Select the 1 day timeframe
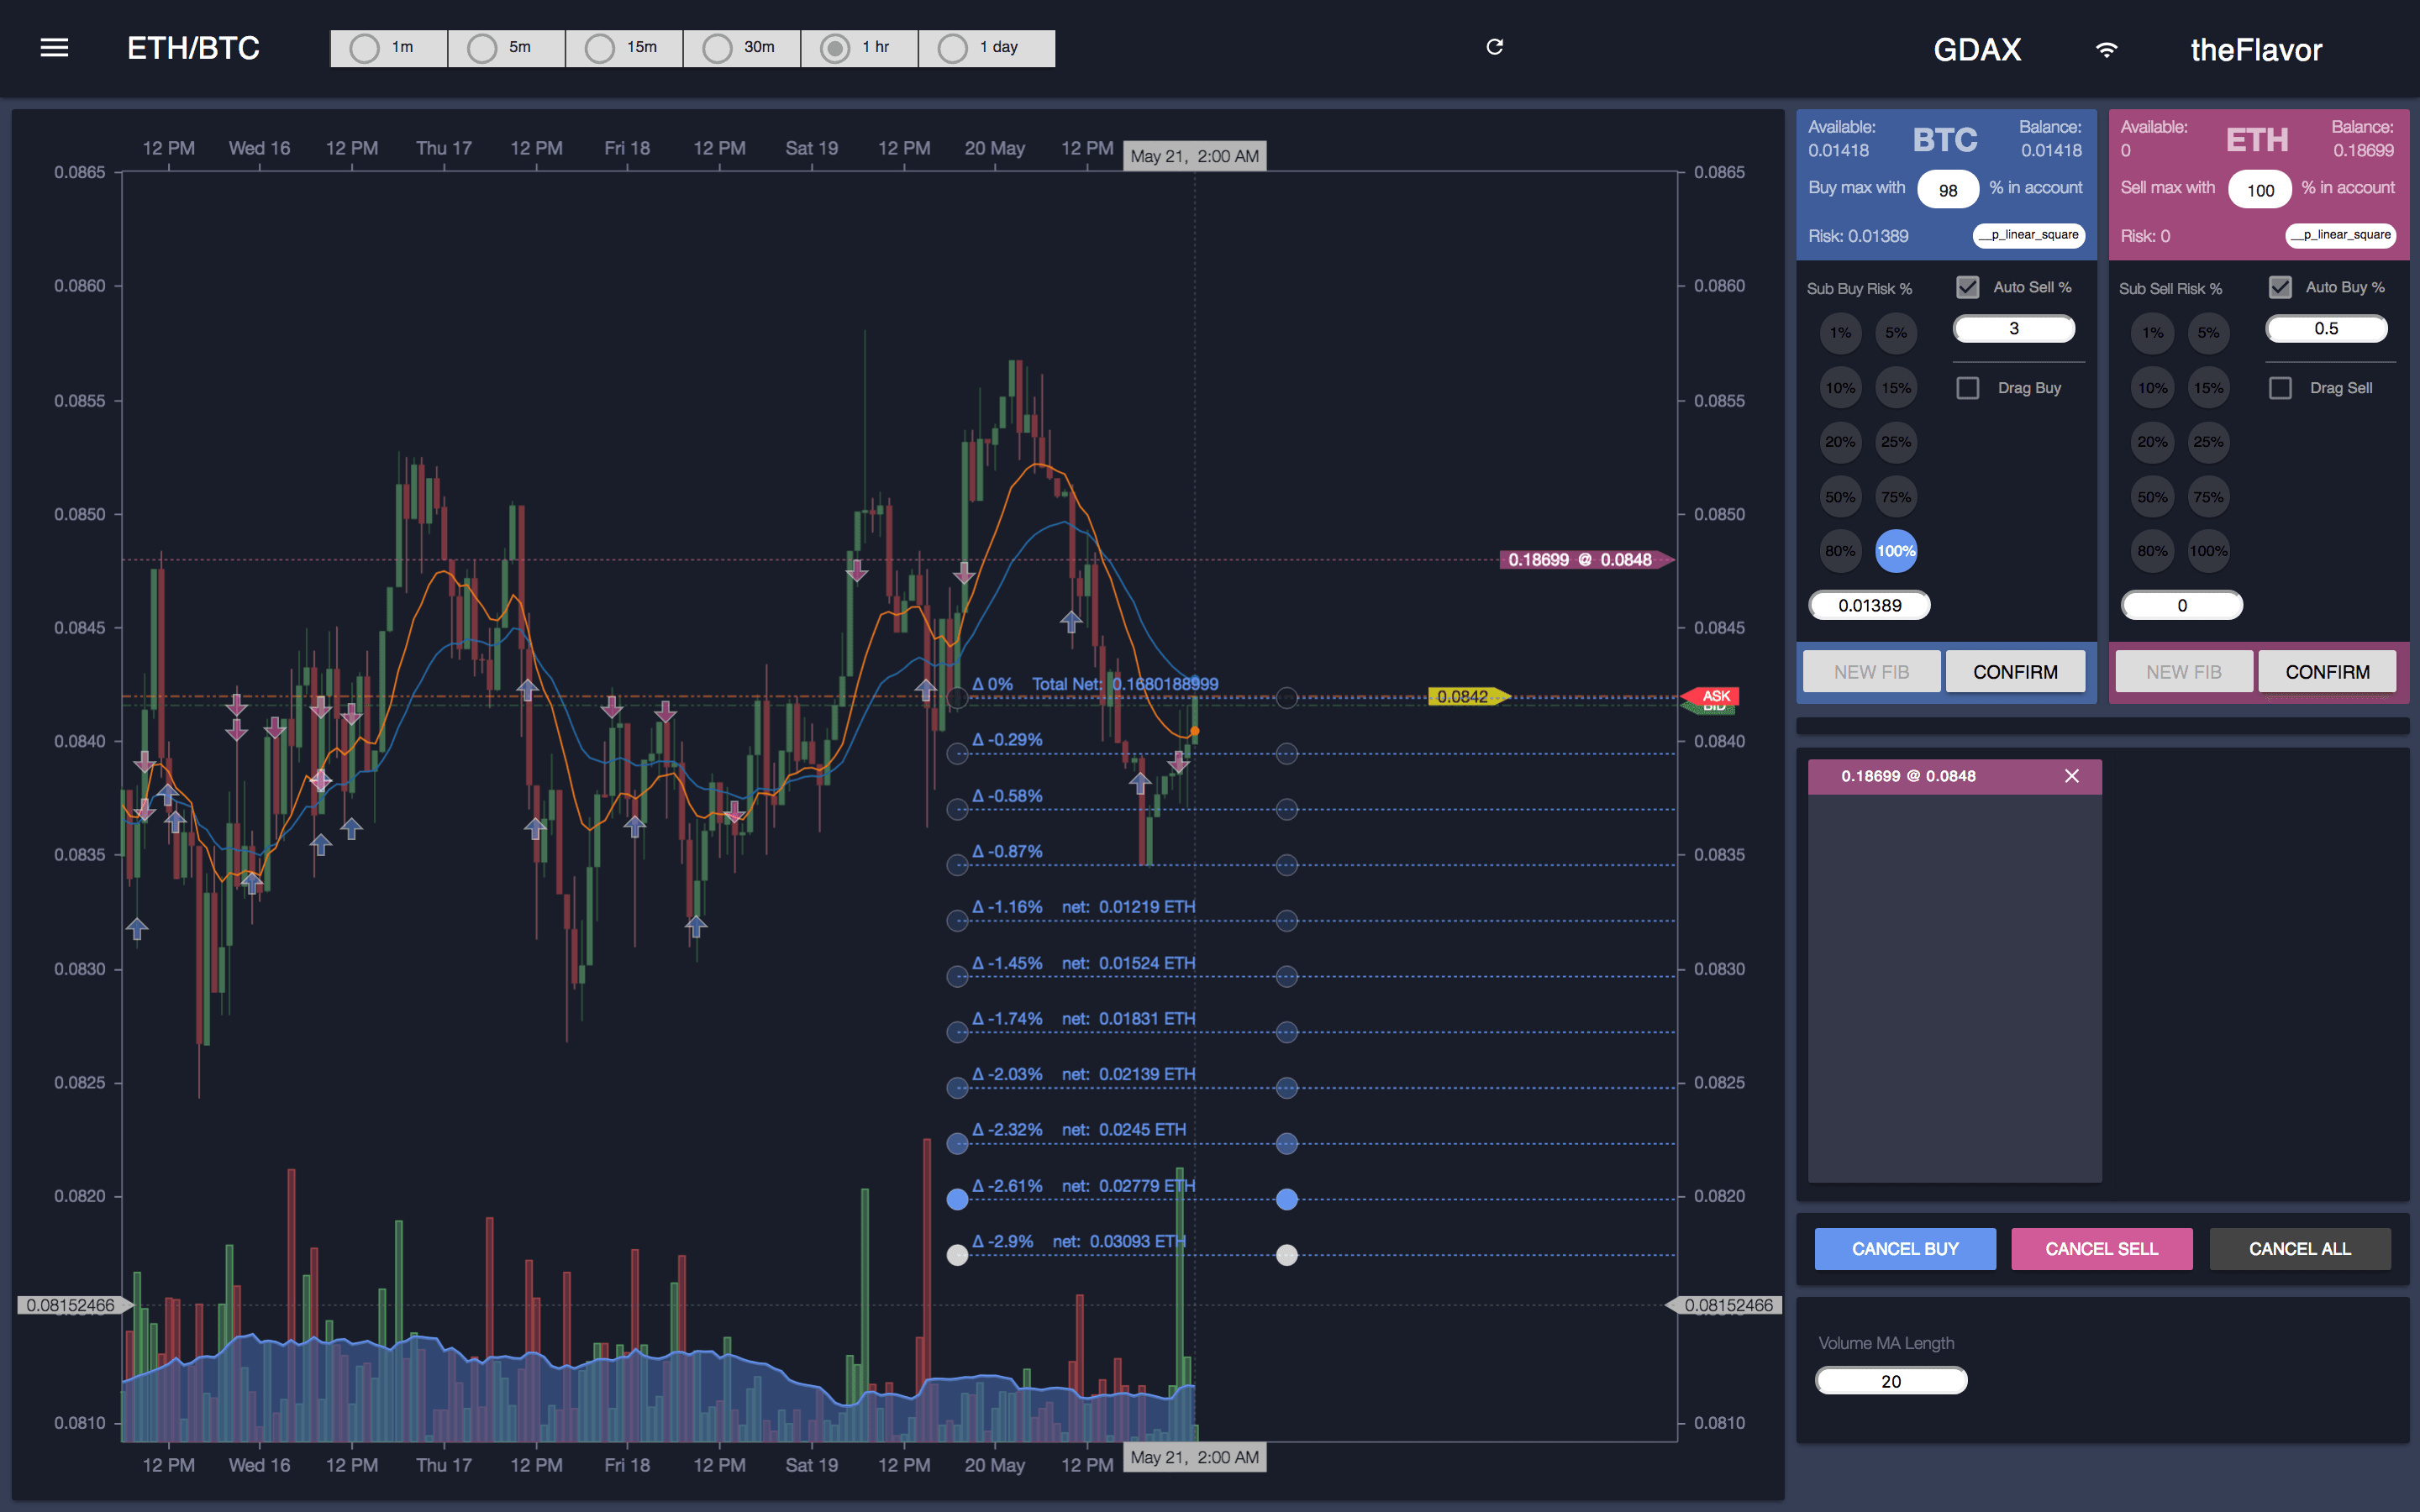Viewport: 2420px width, 1512px height. pyautogui.click(x=985, y=47)
